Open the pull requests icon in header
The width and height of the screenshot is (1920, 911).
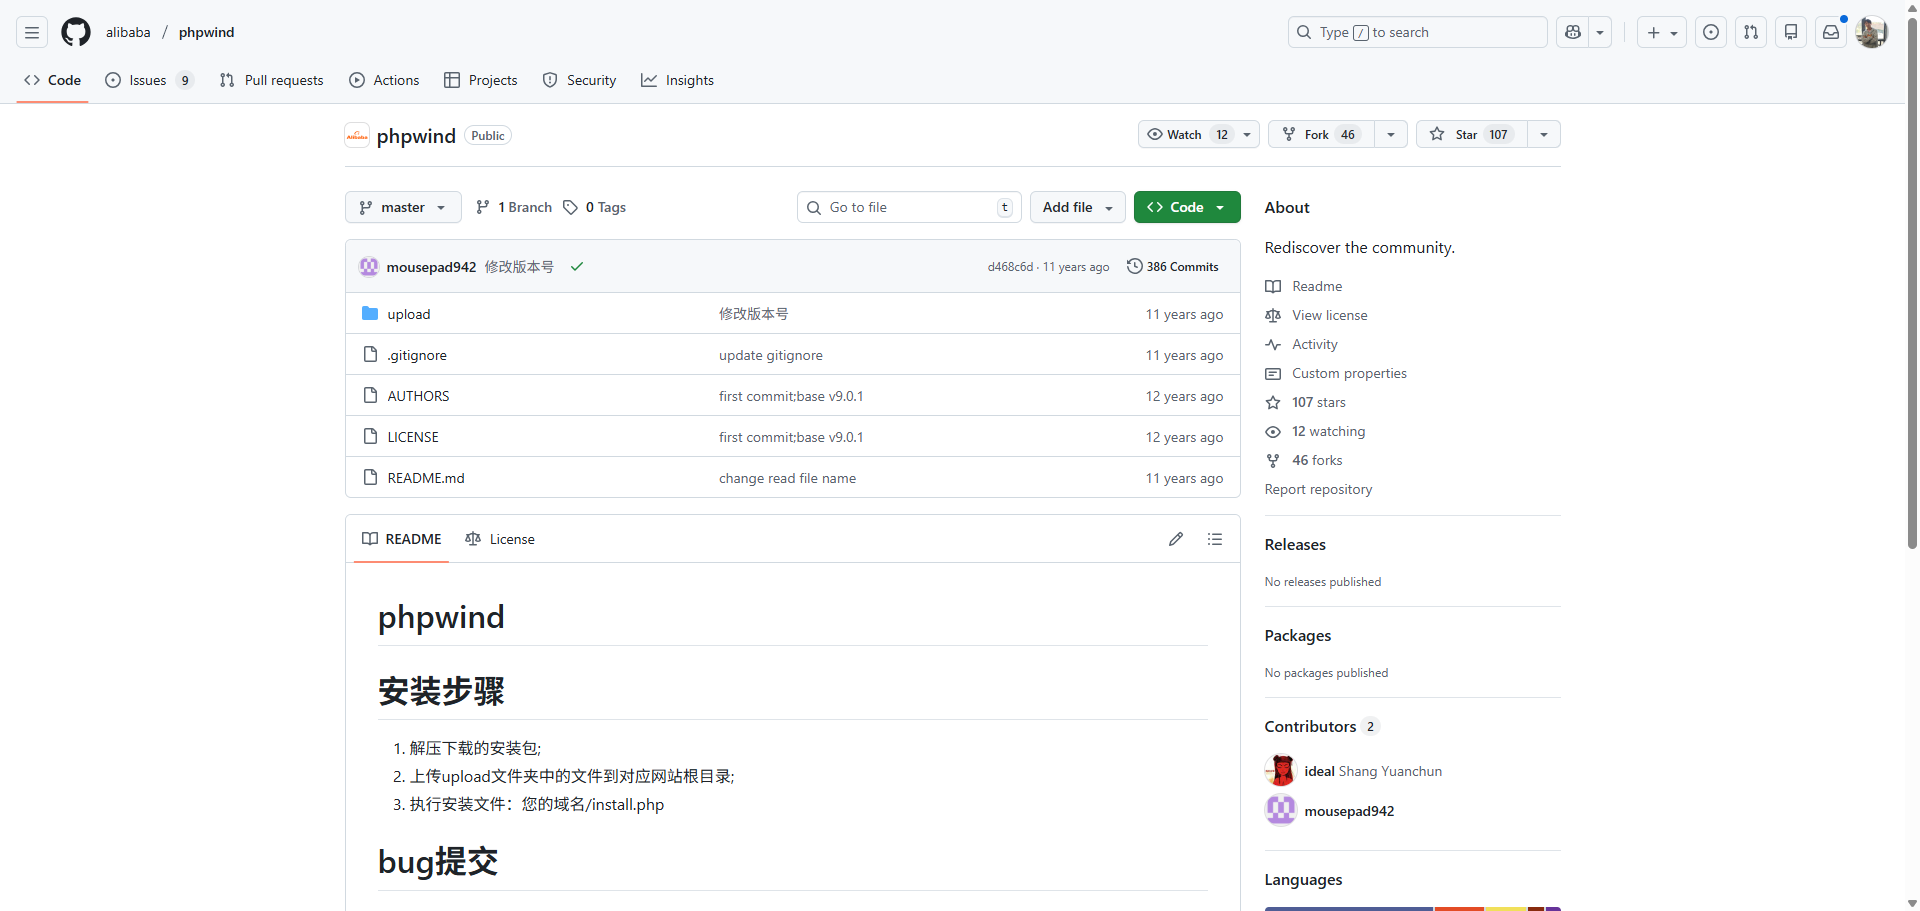pyautogui.click(x=1751, y=32)
